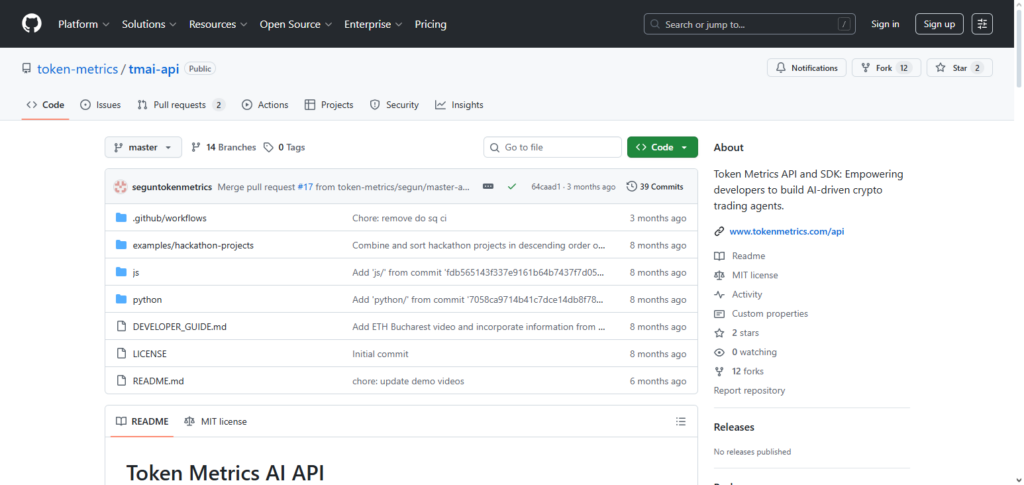Open the 64caad1 commit hash link

point(546,187)
